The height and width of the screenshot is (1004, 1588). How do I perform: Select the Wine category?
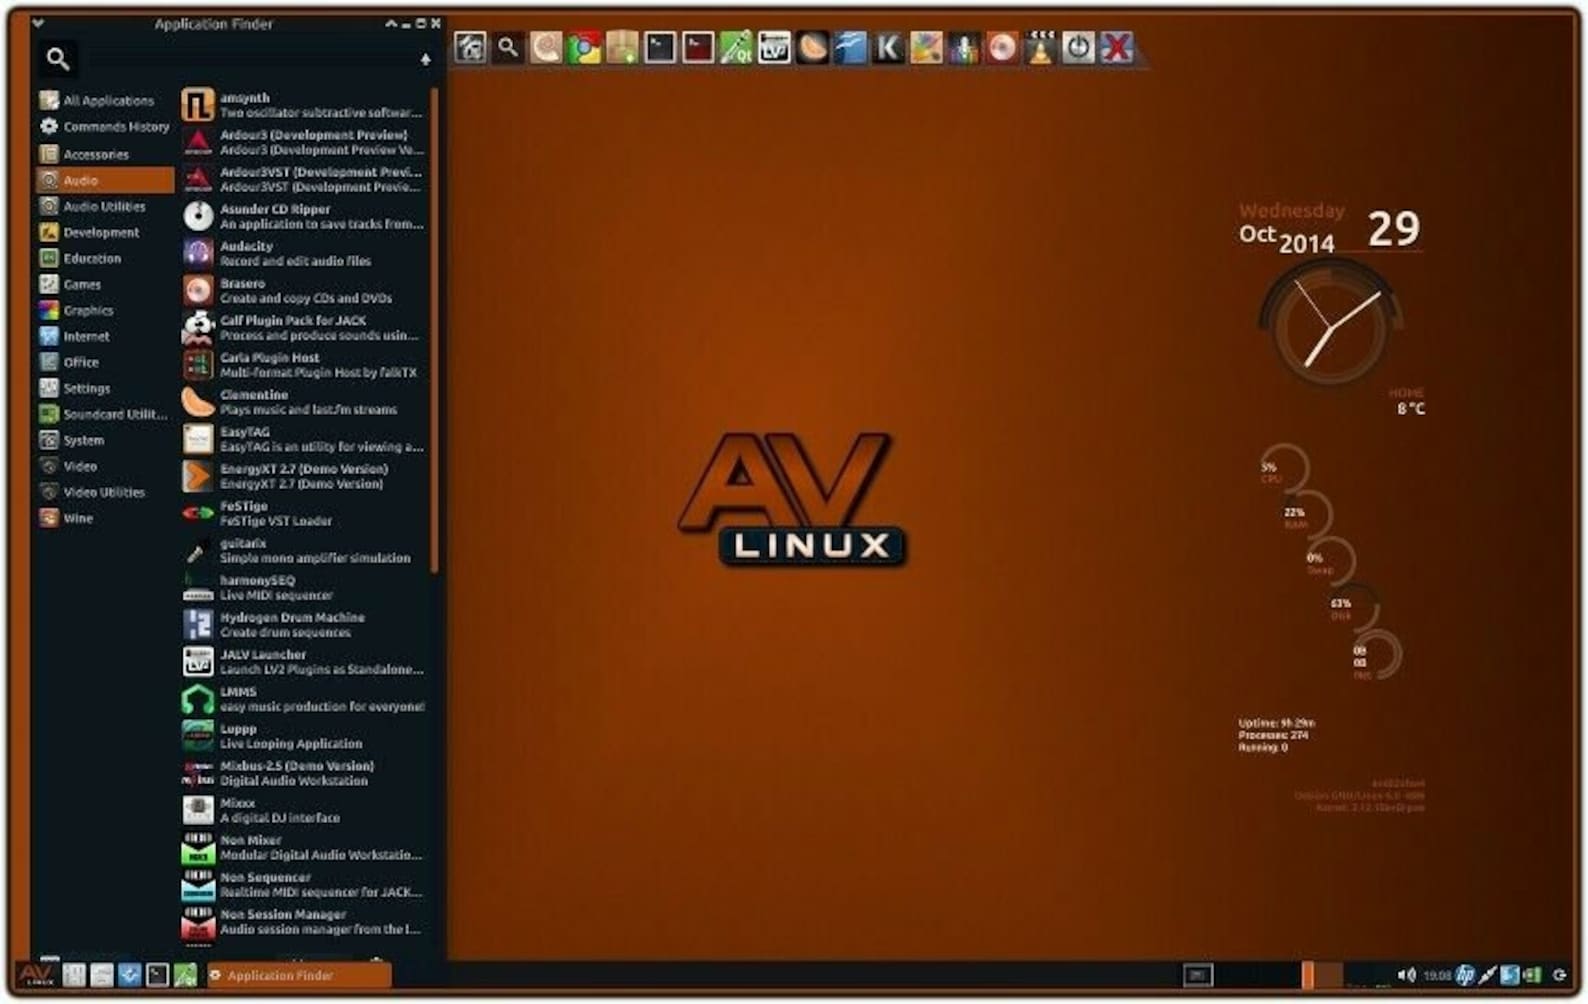tap(104, 518)
